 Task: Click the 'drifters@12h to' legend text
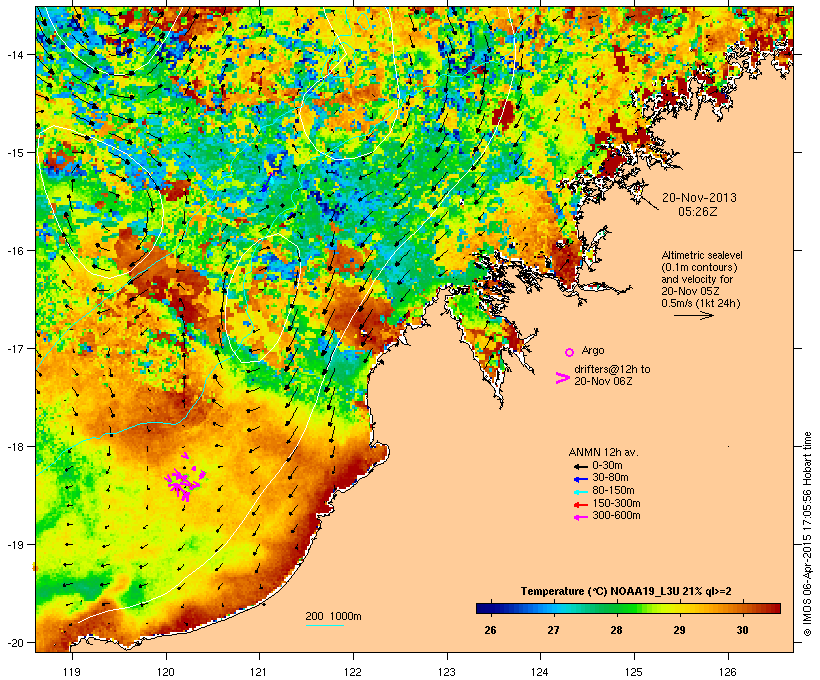(612, 369)
